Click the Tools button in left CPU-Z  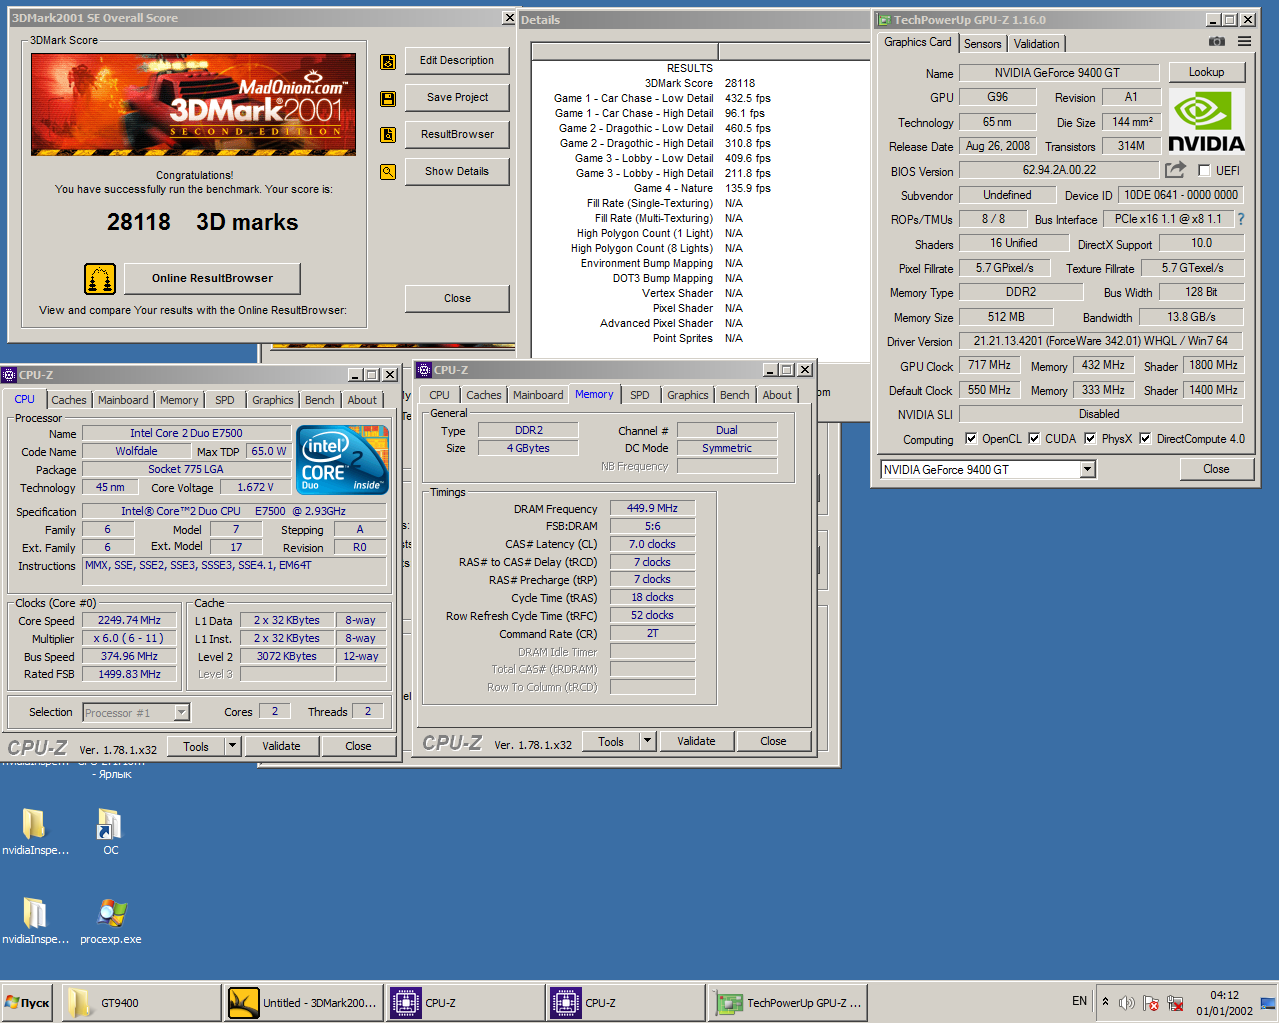pyautogui.click(x=196, y=746)
